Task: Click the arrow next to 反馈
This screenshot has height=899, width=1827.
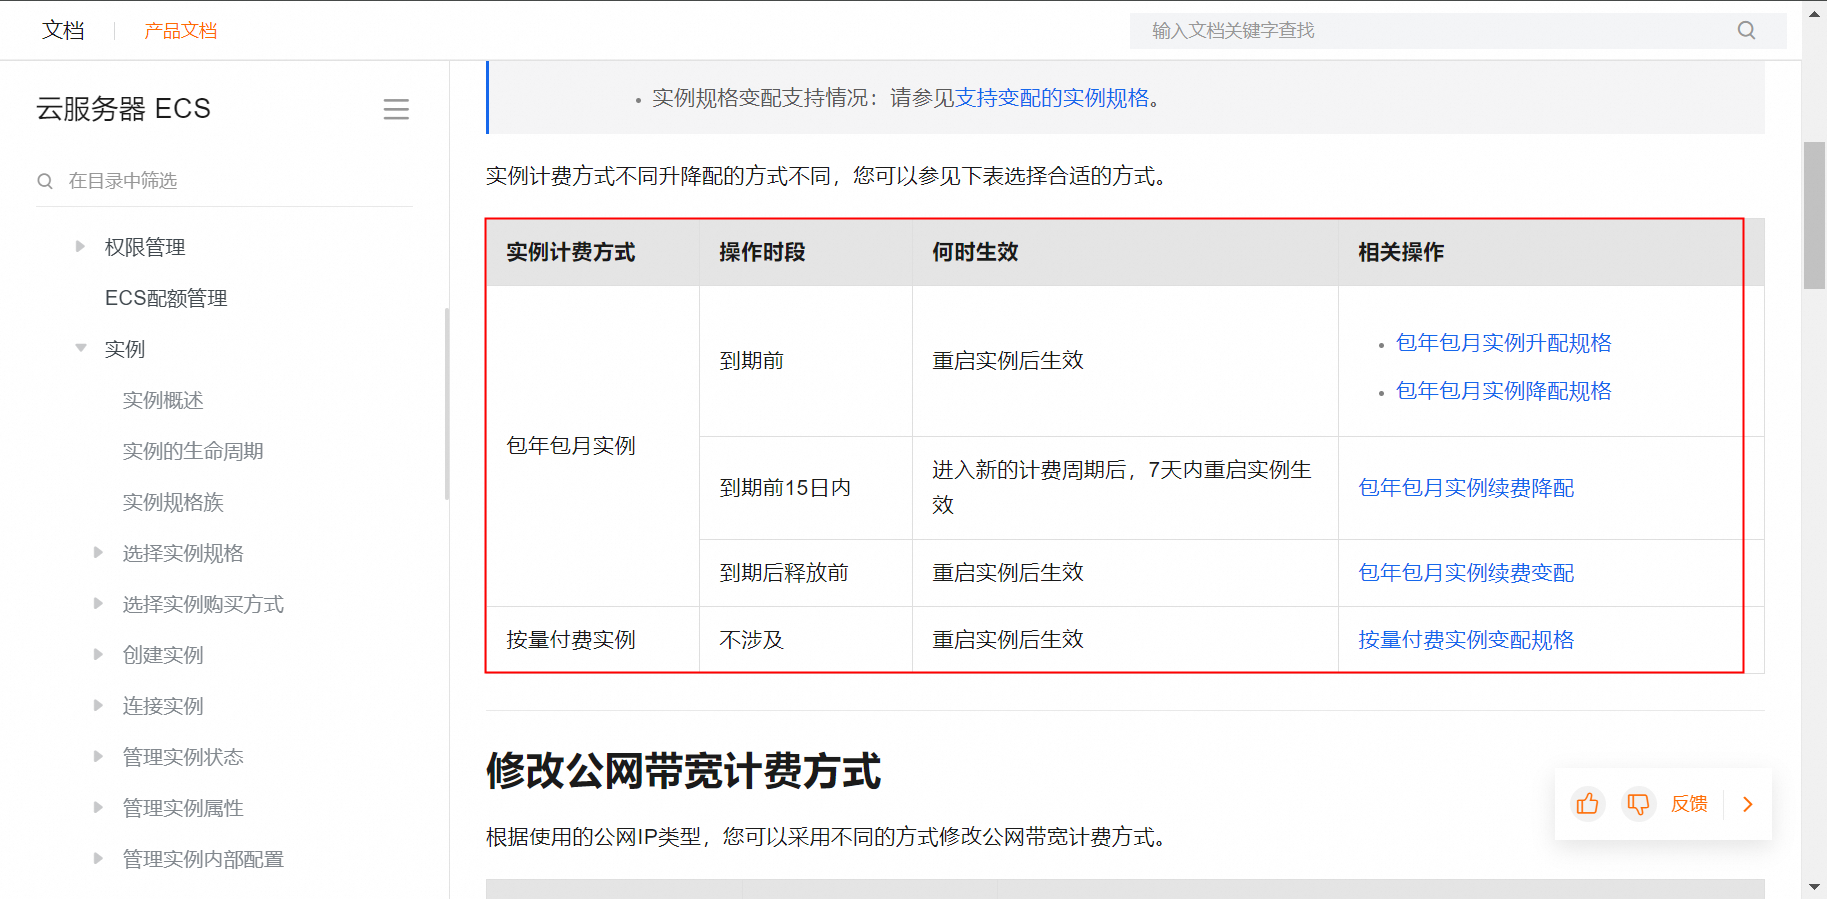Action: click(1748, 804)
